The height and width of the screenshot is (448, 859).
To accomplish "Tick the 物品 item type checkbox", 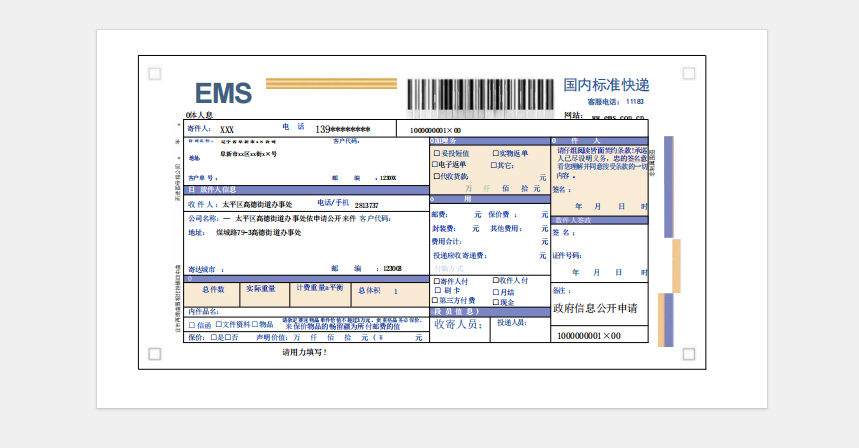I will click(255, 324).
